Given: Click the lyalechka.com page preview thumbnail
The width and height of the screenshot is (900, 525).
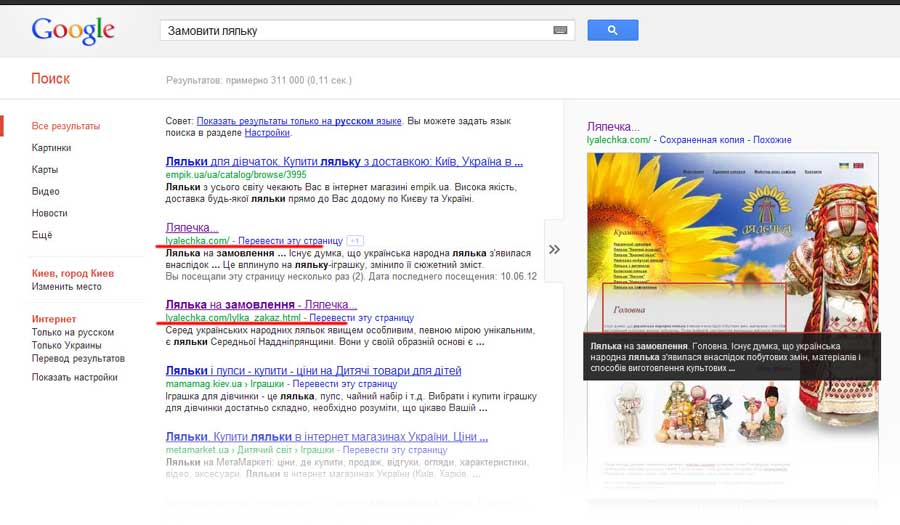Looking at the screenshot, I should point(732,321).
